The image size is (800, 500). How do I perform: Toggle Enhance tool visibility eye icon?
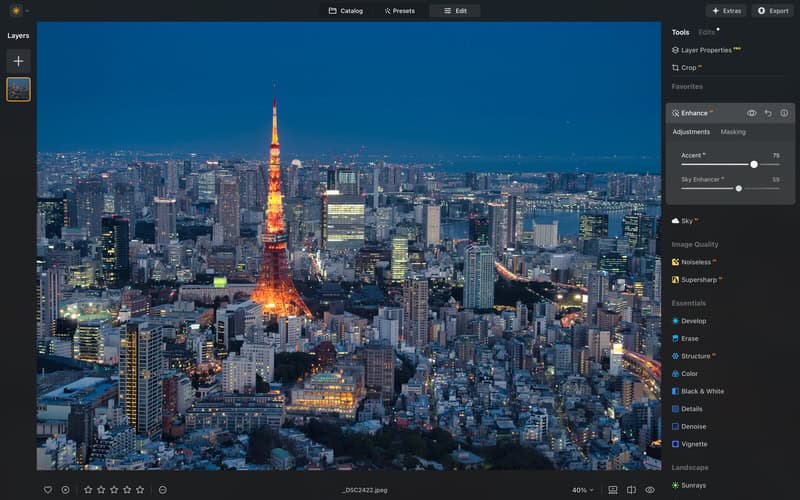[x=752, y=113]
